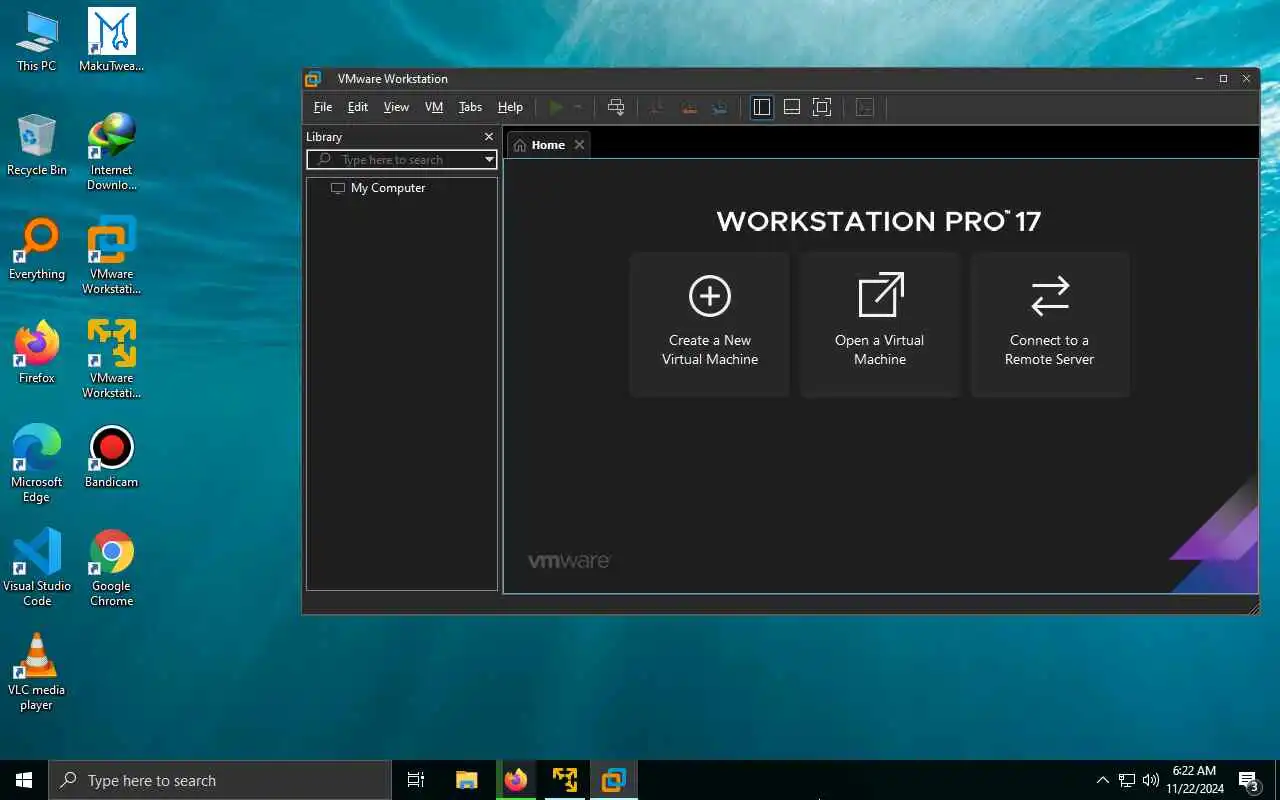Open the Help menu
This screenshot has height=800, width=1280.
pos(510,107)
